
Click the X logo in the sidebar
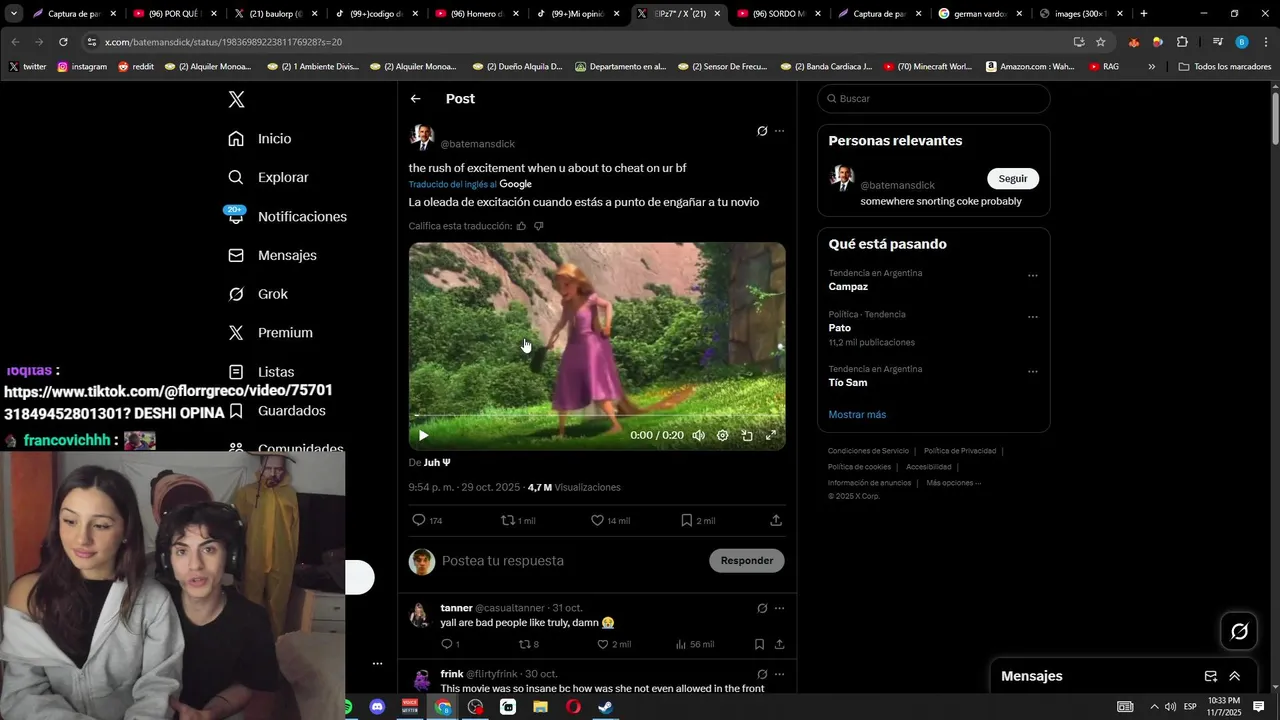click(236, 99)
